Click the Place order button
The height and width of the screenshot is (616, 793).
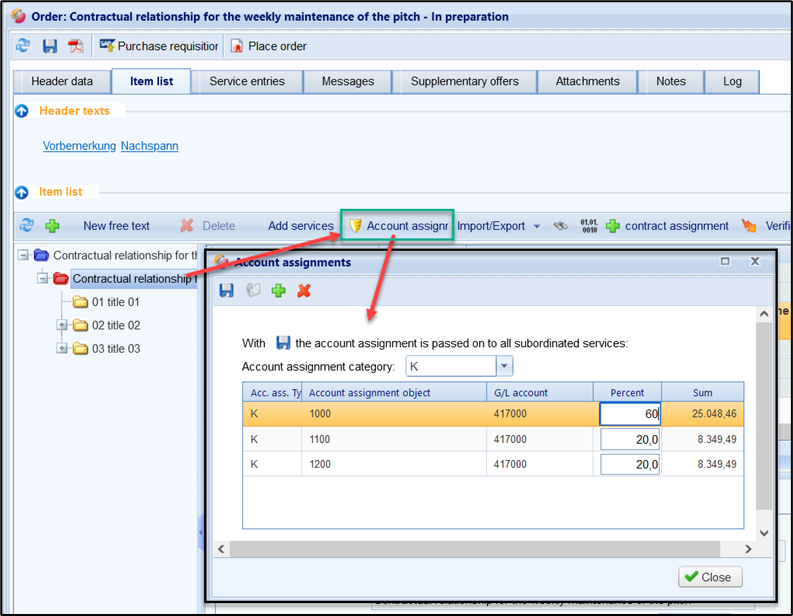pos(268,46)
